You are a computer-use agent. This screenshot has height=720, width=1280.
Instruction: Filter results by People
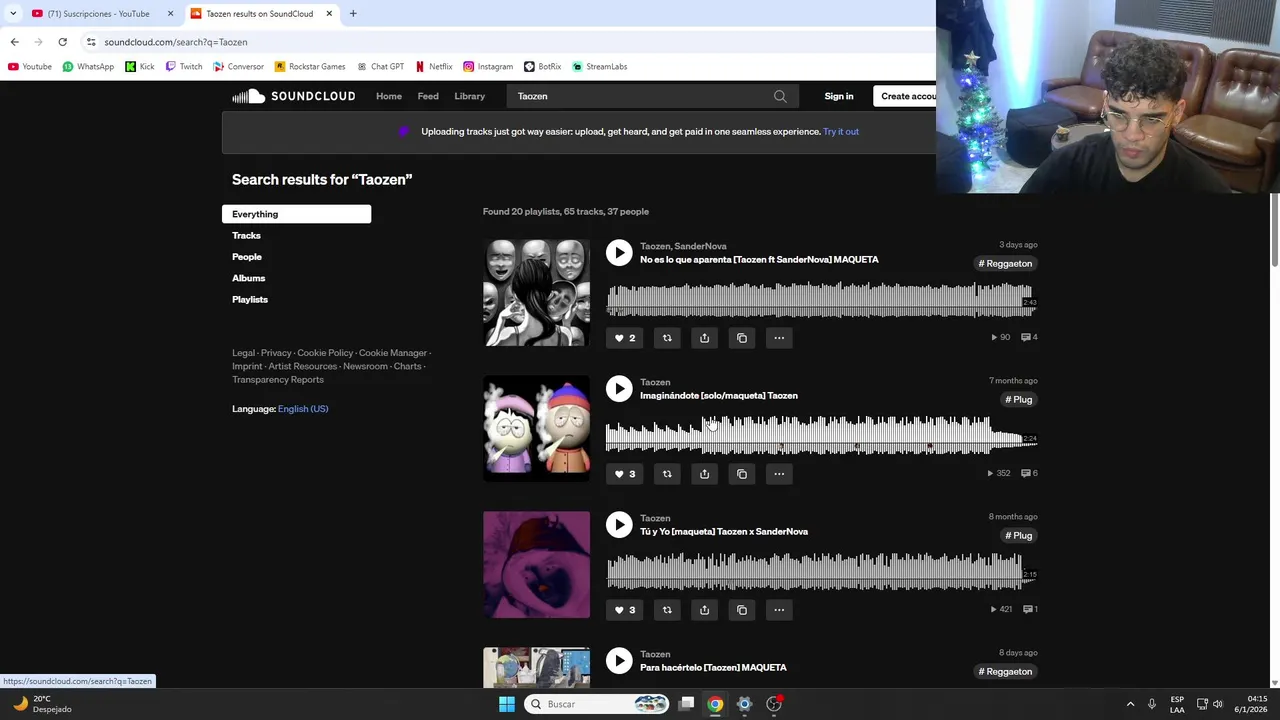pos(247,257)
